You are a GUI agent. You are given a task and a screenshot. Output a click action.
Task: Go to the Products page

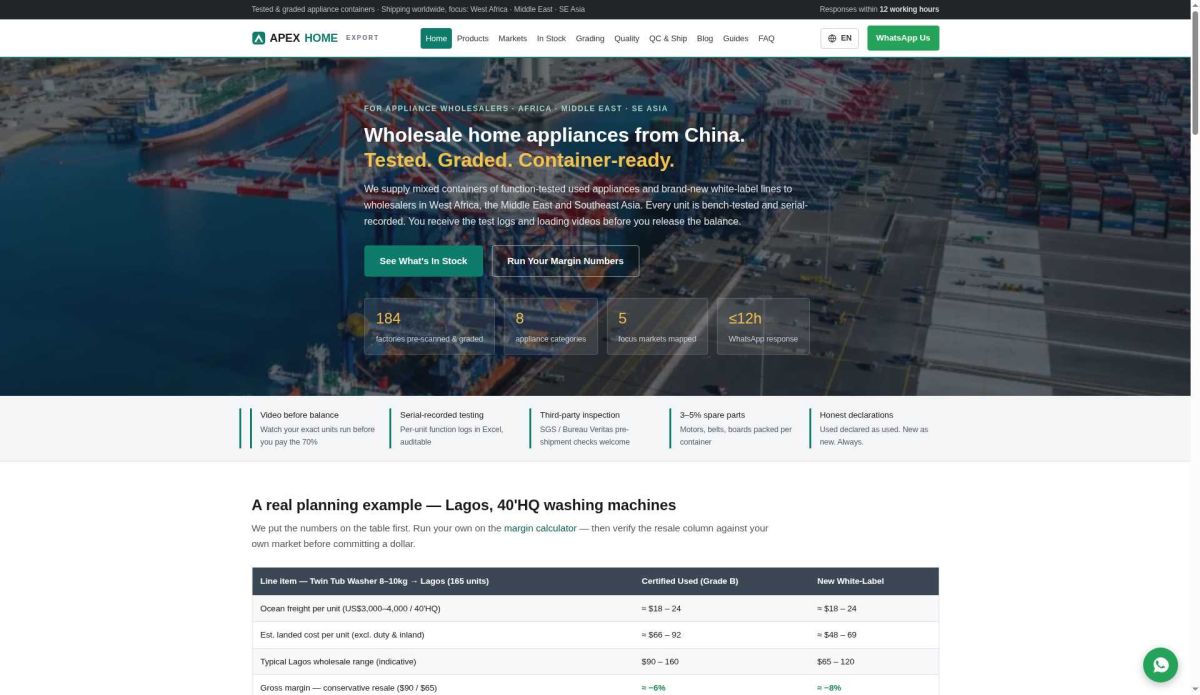point(473,38)
